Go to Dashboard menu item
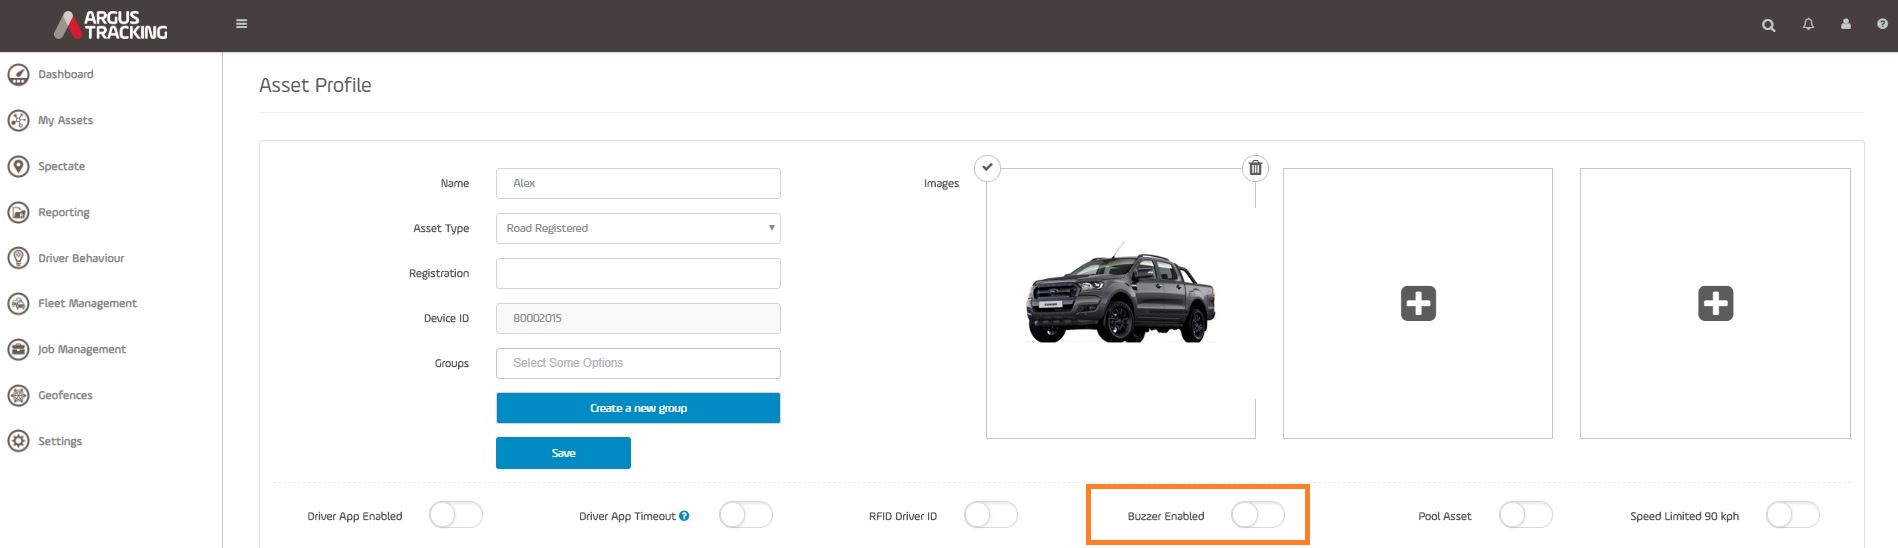This screenshot has height=548, width=1898. click(66, 74)
